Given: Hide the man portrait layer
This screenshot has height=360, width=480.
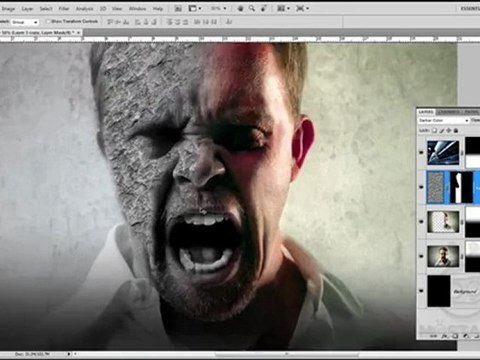Looking at the screenshot, I should (x=421, y=256).
